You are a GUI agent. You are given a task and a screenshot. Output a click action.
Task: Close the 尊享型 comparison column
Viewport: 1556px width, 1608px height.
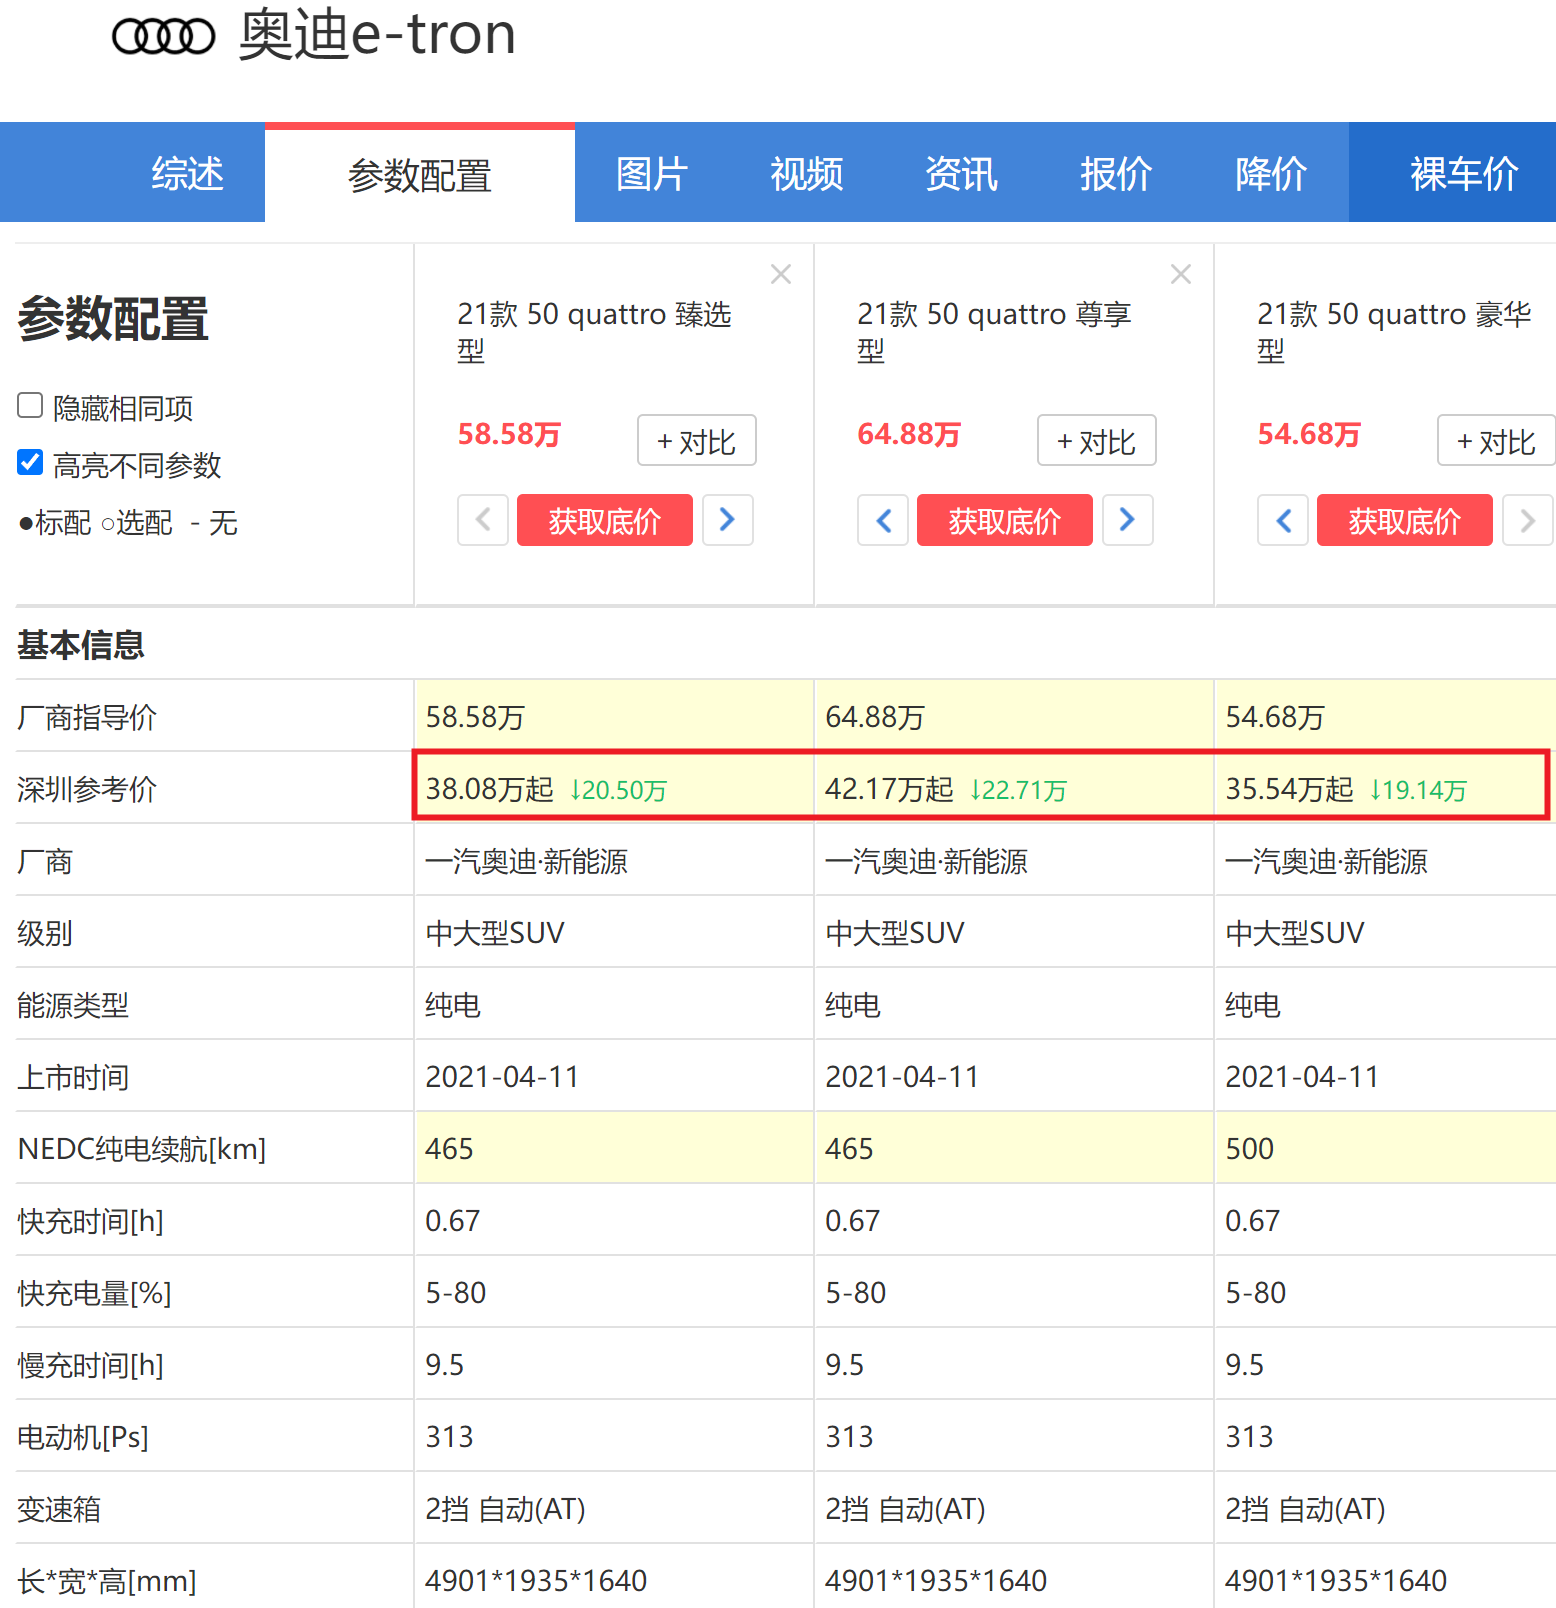[1181, 274]
